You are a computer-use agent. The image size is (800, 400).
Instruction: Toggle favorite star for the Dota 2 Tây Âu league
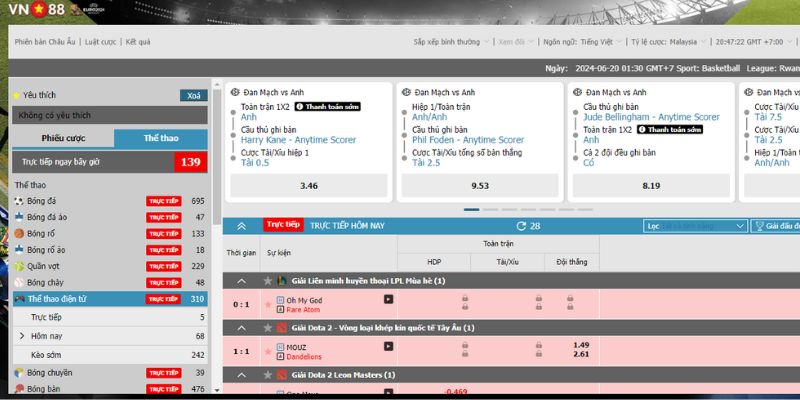click(x=267, y=328)
